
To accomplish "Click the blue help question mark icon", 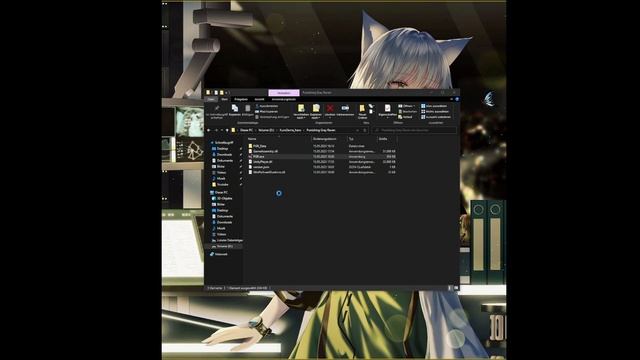I will pyautogui.click(x=457, y=99).
